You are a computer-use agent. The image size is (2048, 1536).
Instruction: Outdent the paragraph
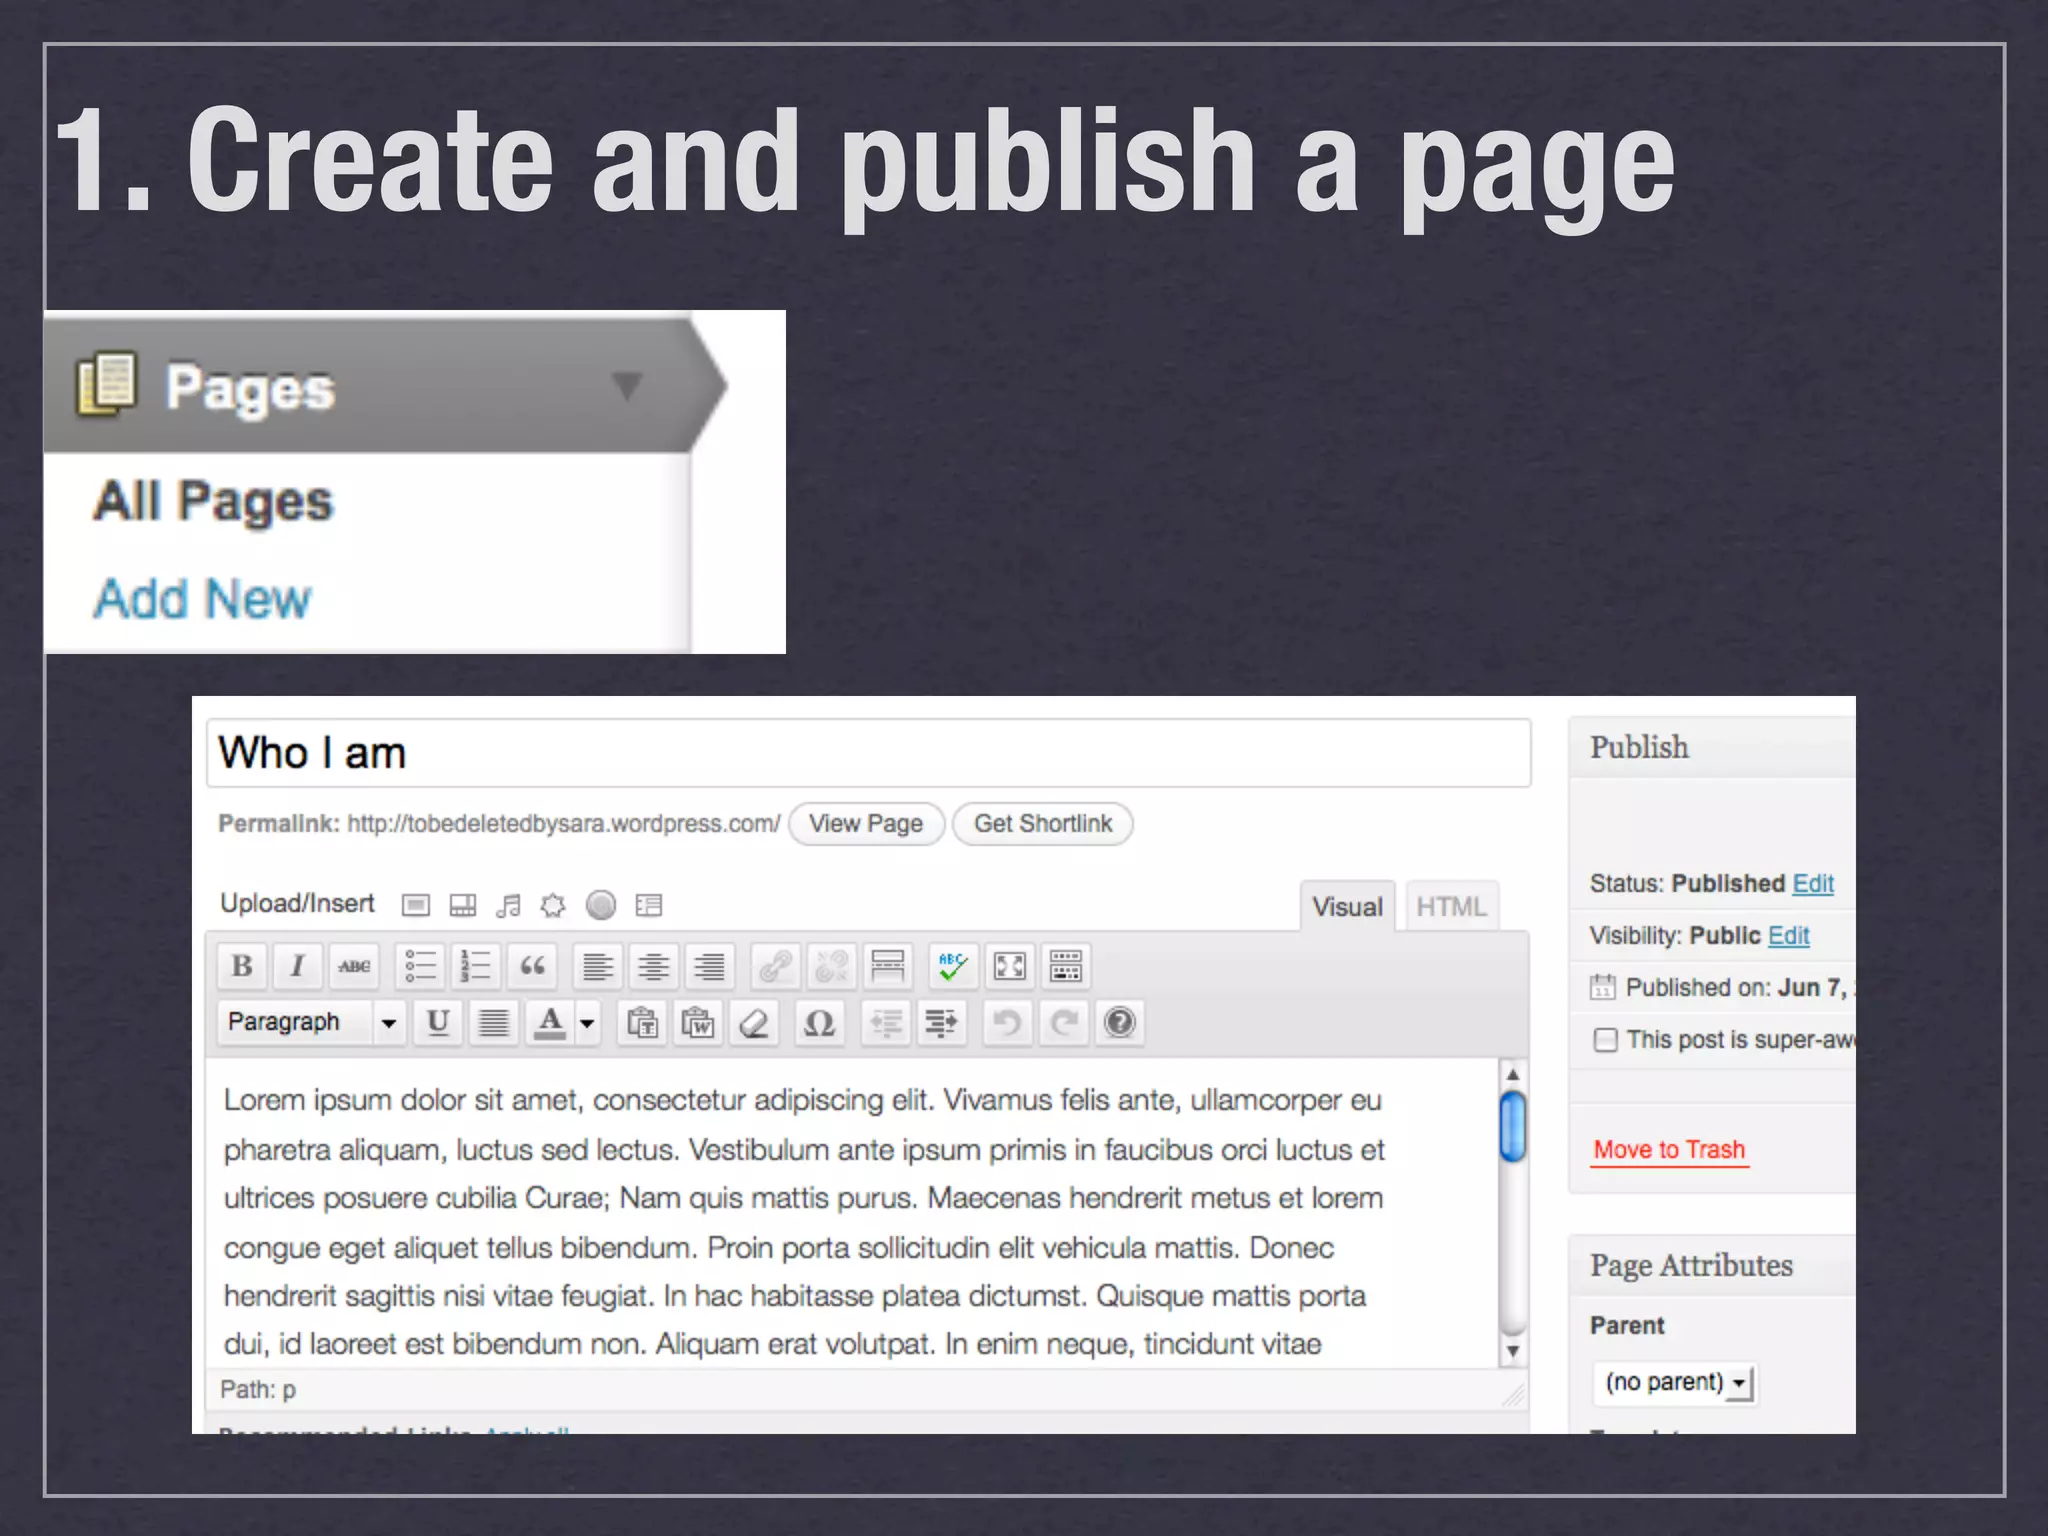tap(886, 1022)
